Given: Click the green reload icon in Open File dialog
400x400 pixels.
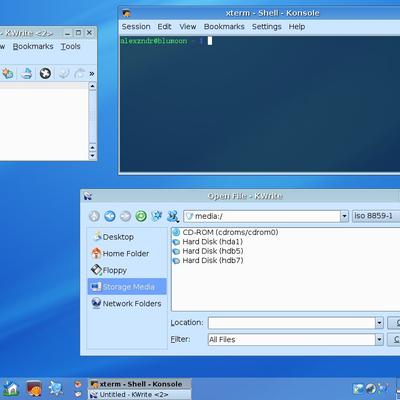Looking at the screenshot, I should click(x=141, y=216).
